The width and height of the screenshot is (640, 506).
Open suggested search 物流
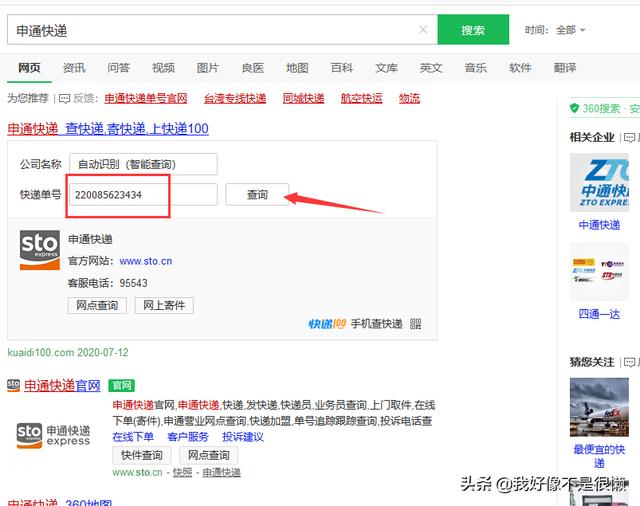coord(409,98)
